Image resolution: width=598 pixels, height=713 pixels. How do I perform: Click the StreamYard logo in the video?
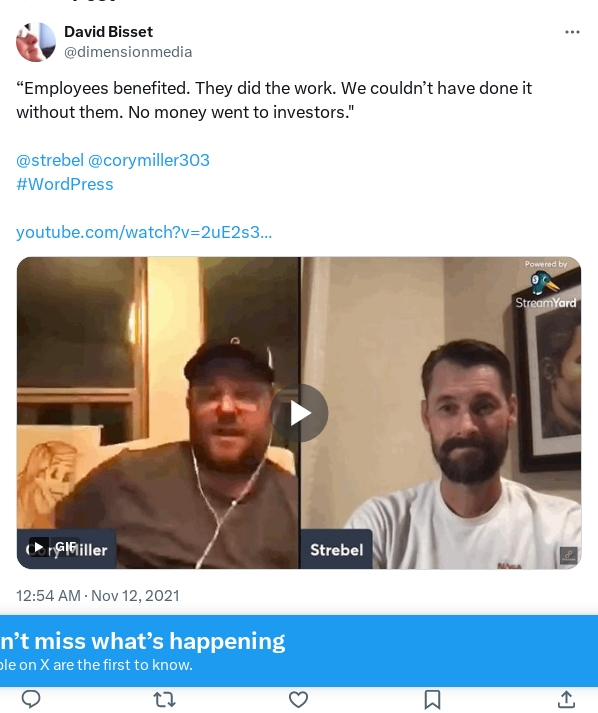tap(546, 289)
